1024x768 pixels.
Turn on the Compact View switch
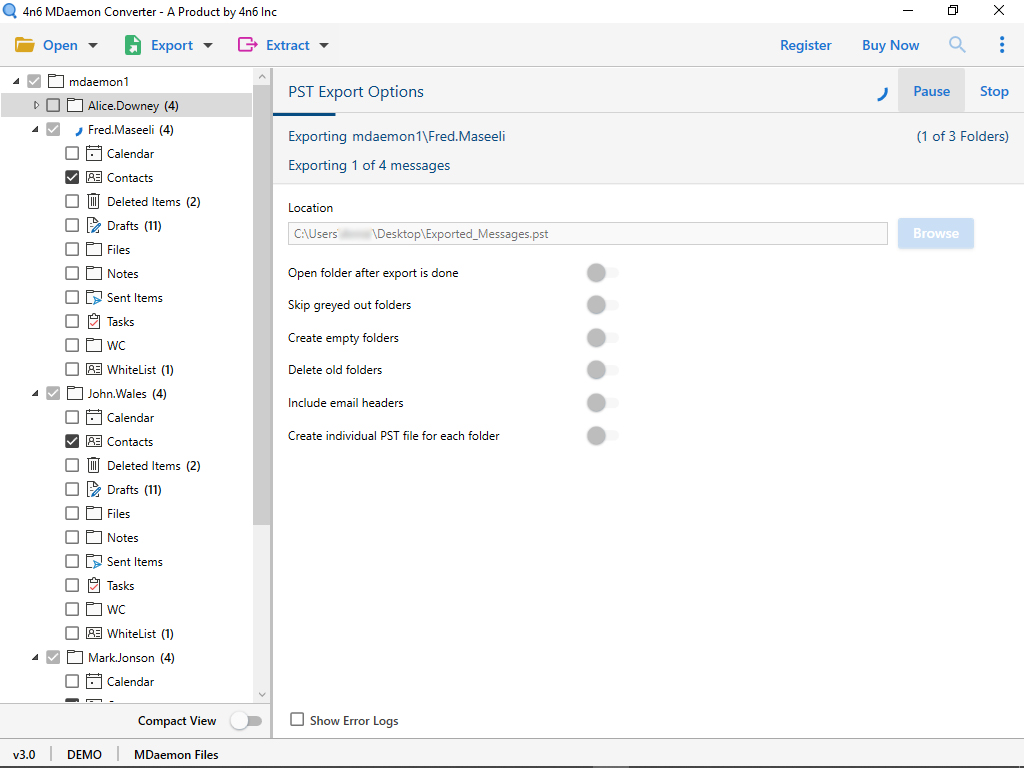pyautogui.click(x=245, y=721)
